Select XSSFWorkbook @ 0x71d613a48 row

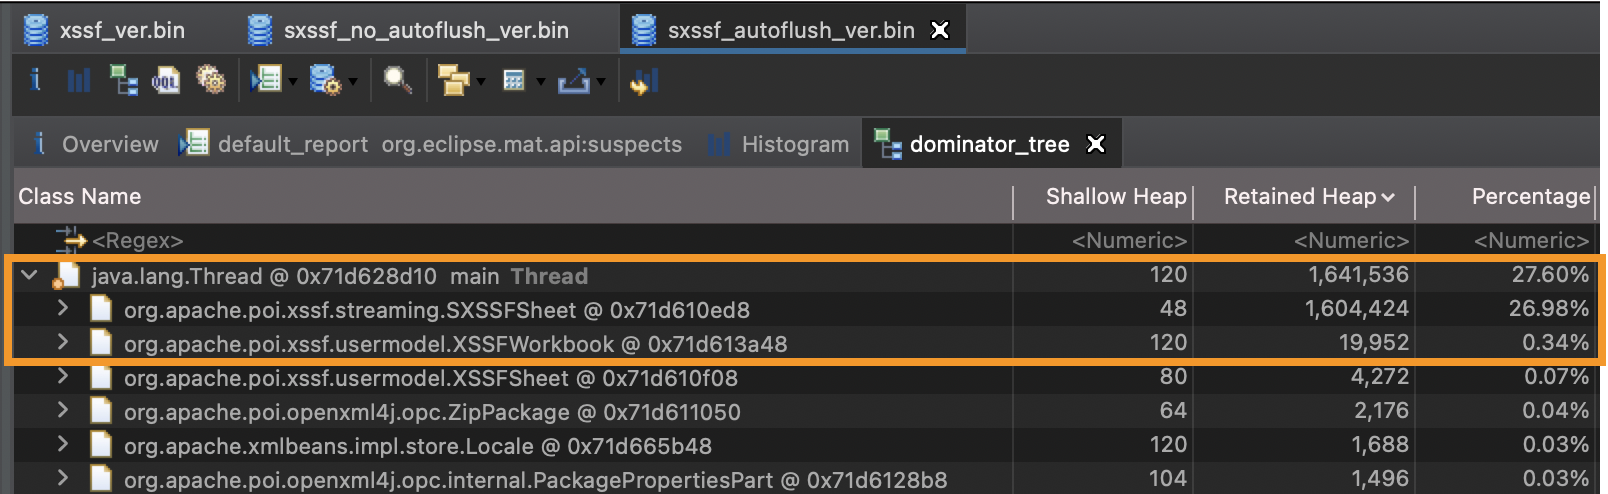[804, 343]
